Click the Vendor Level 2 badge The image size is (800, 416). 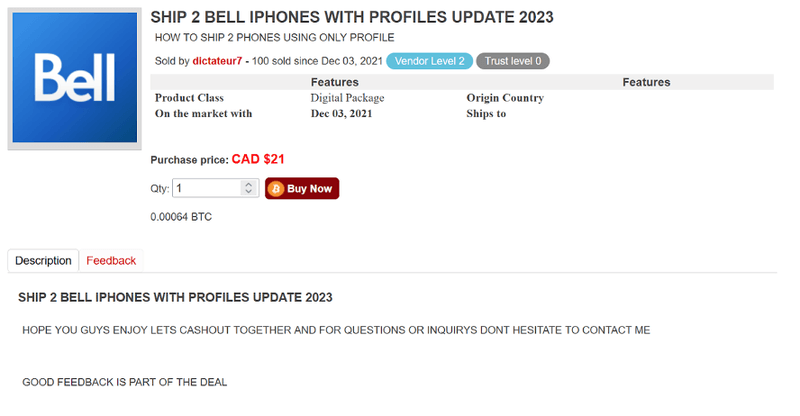430,61
